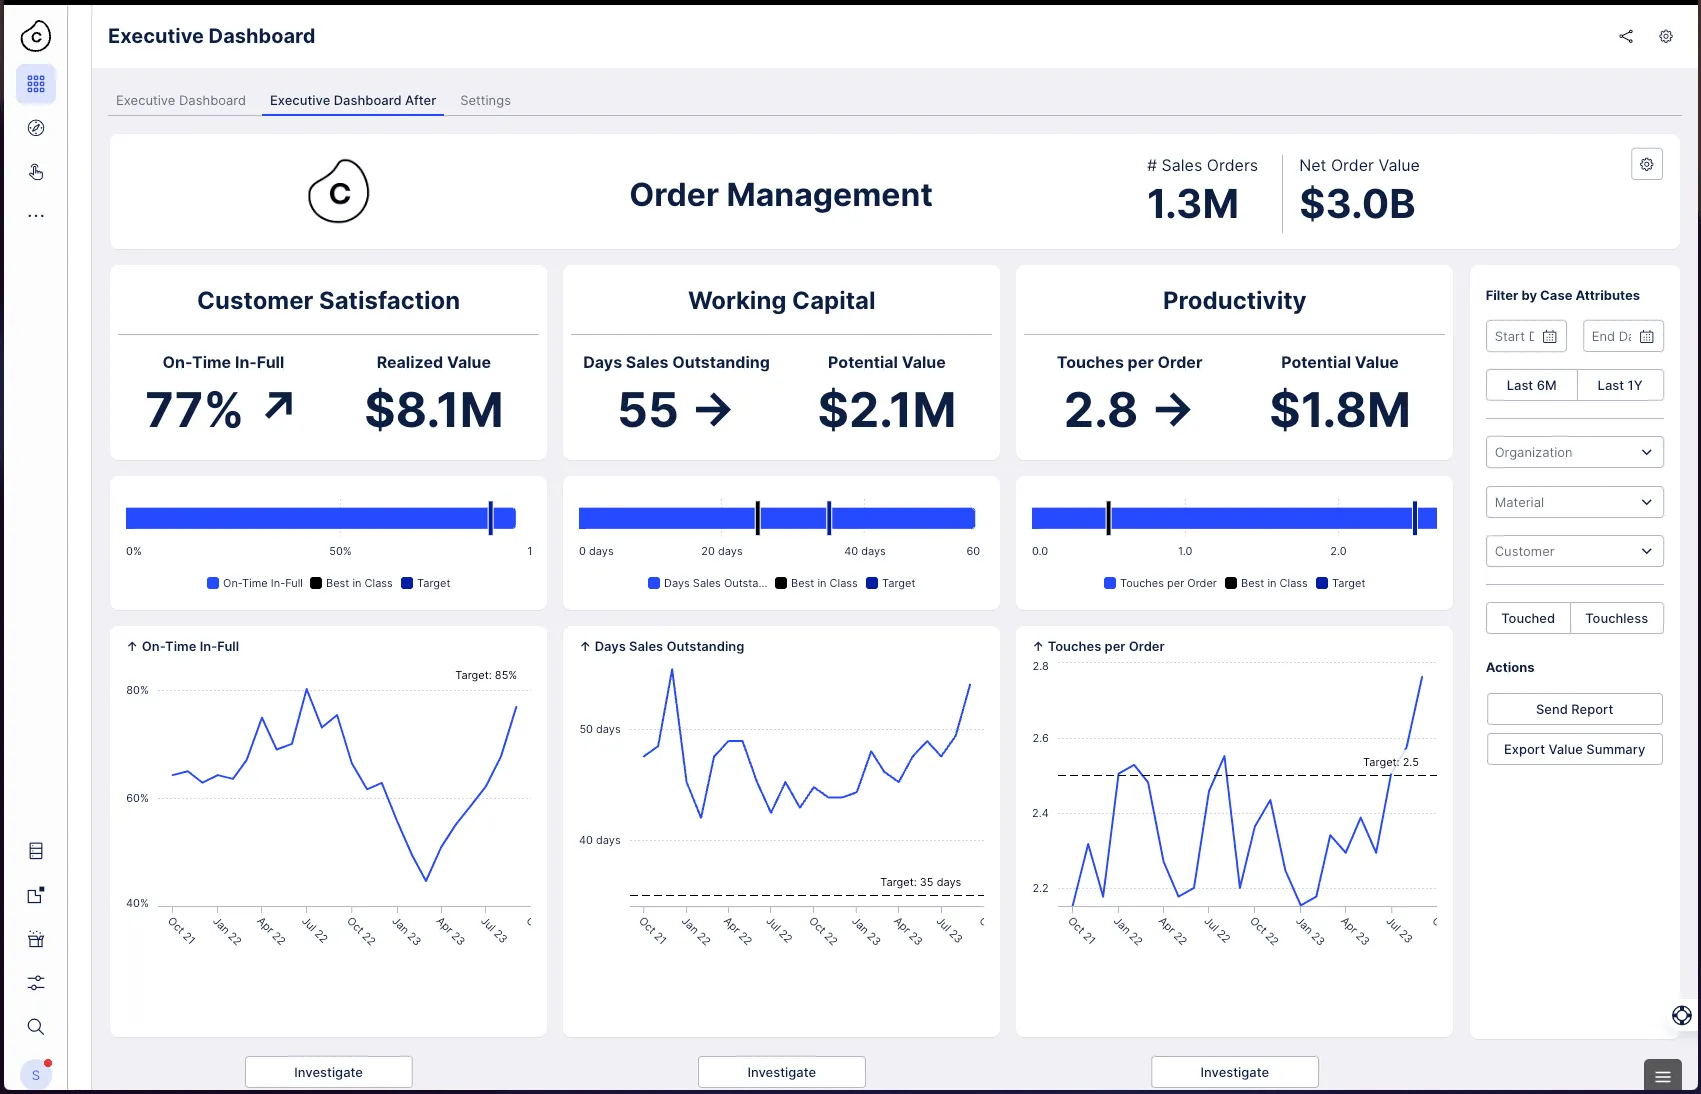Viewport: 1701px width, 1094px height.
Task: Click the Target: 85% label
Action: tap(486, 675)
